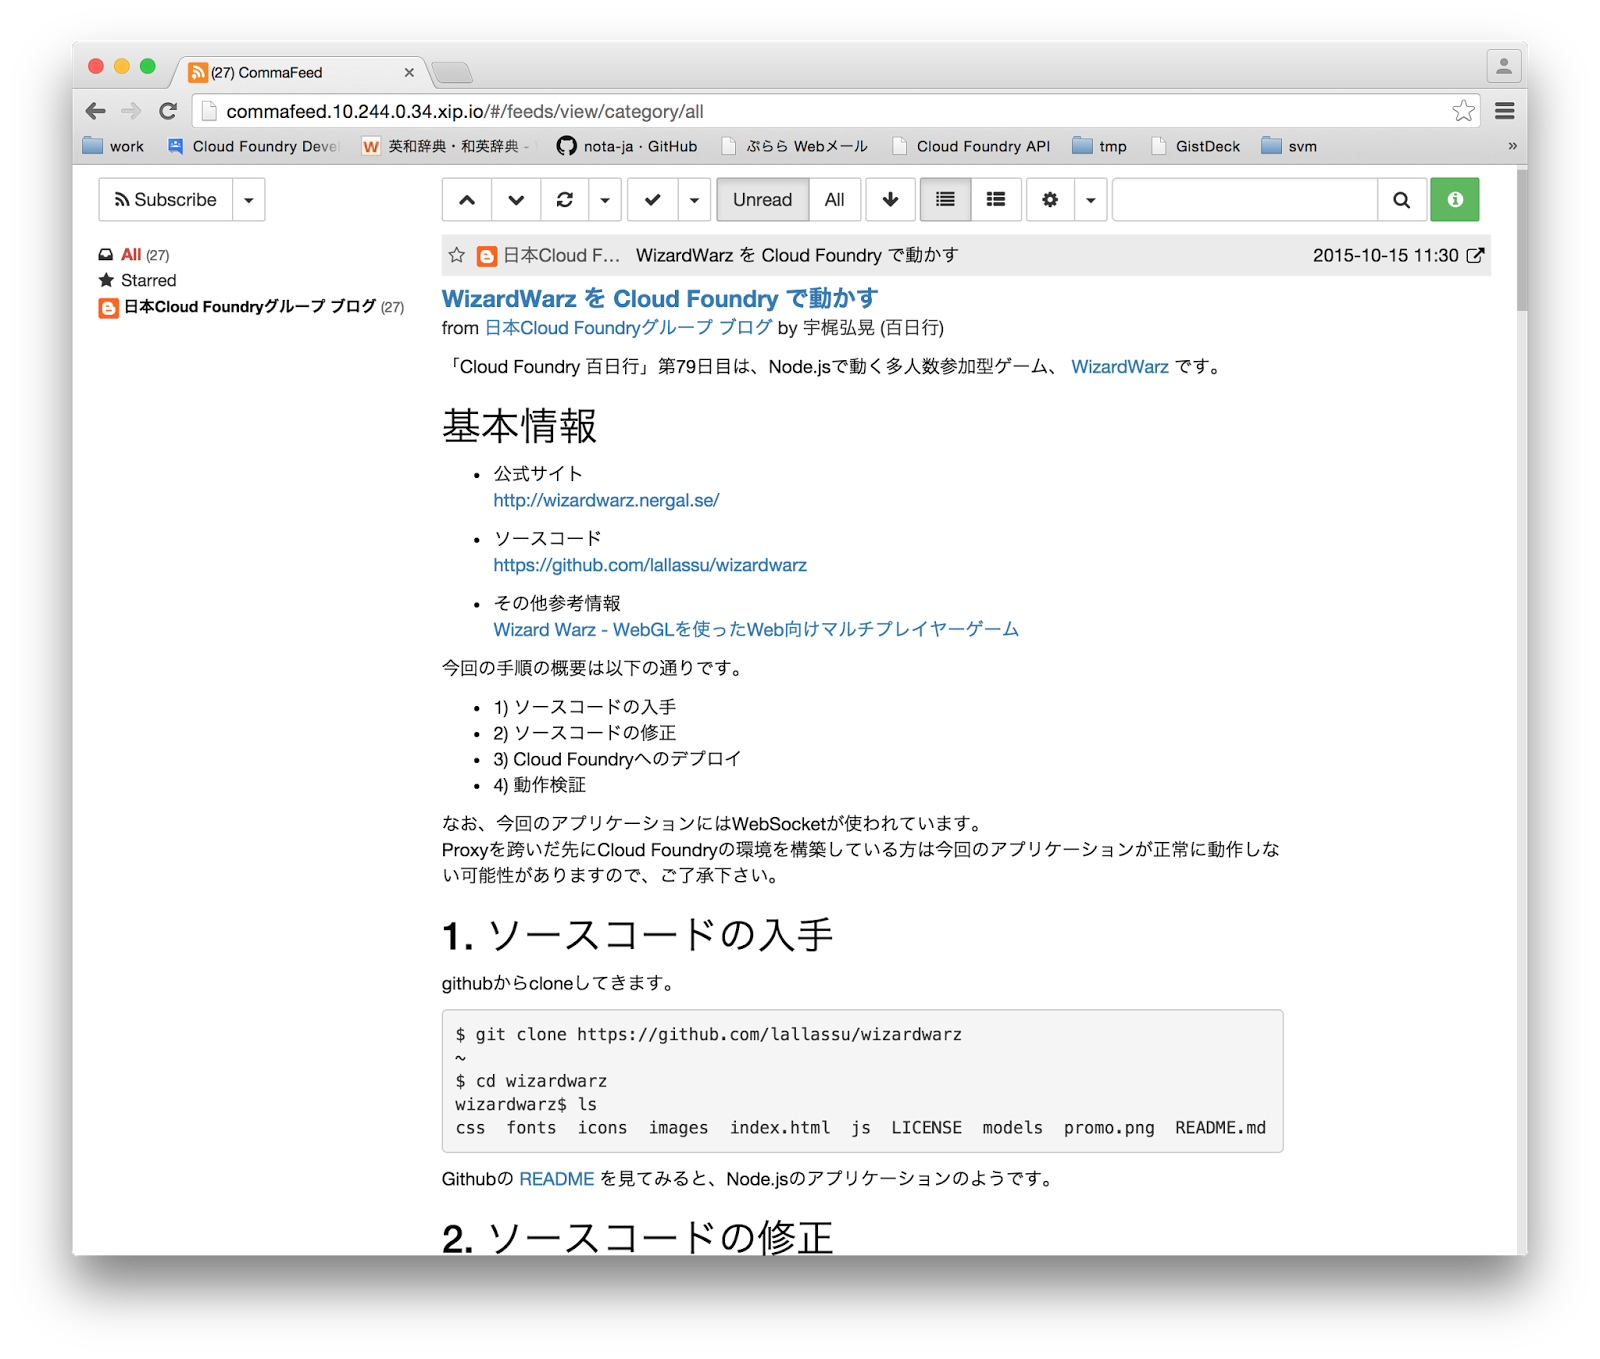This screenshot has height=1359, width=1600.
Task: Switch to expanded list view
Action: click(x=996, y=200)
